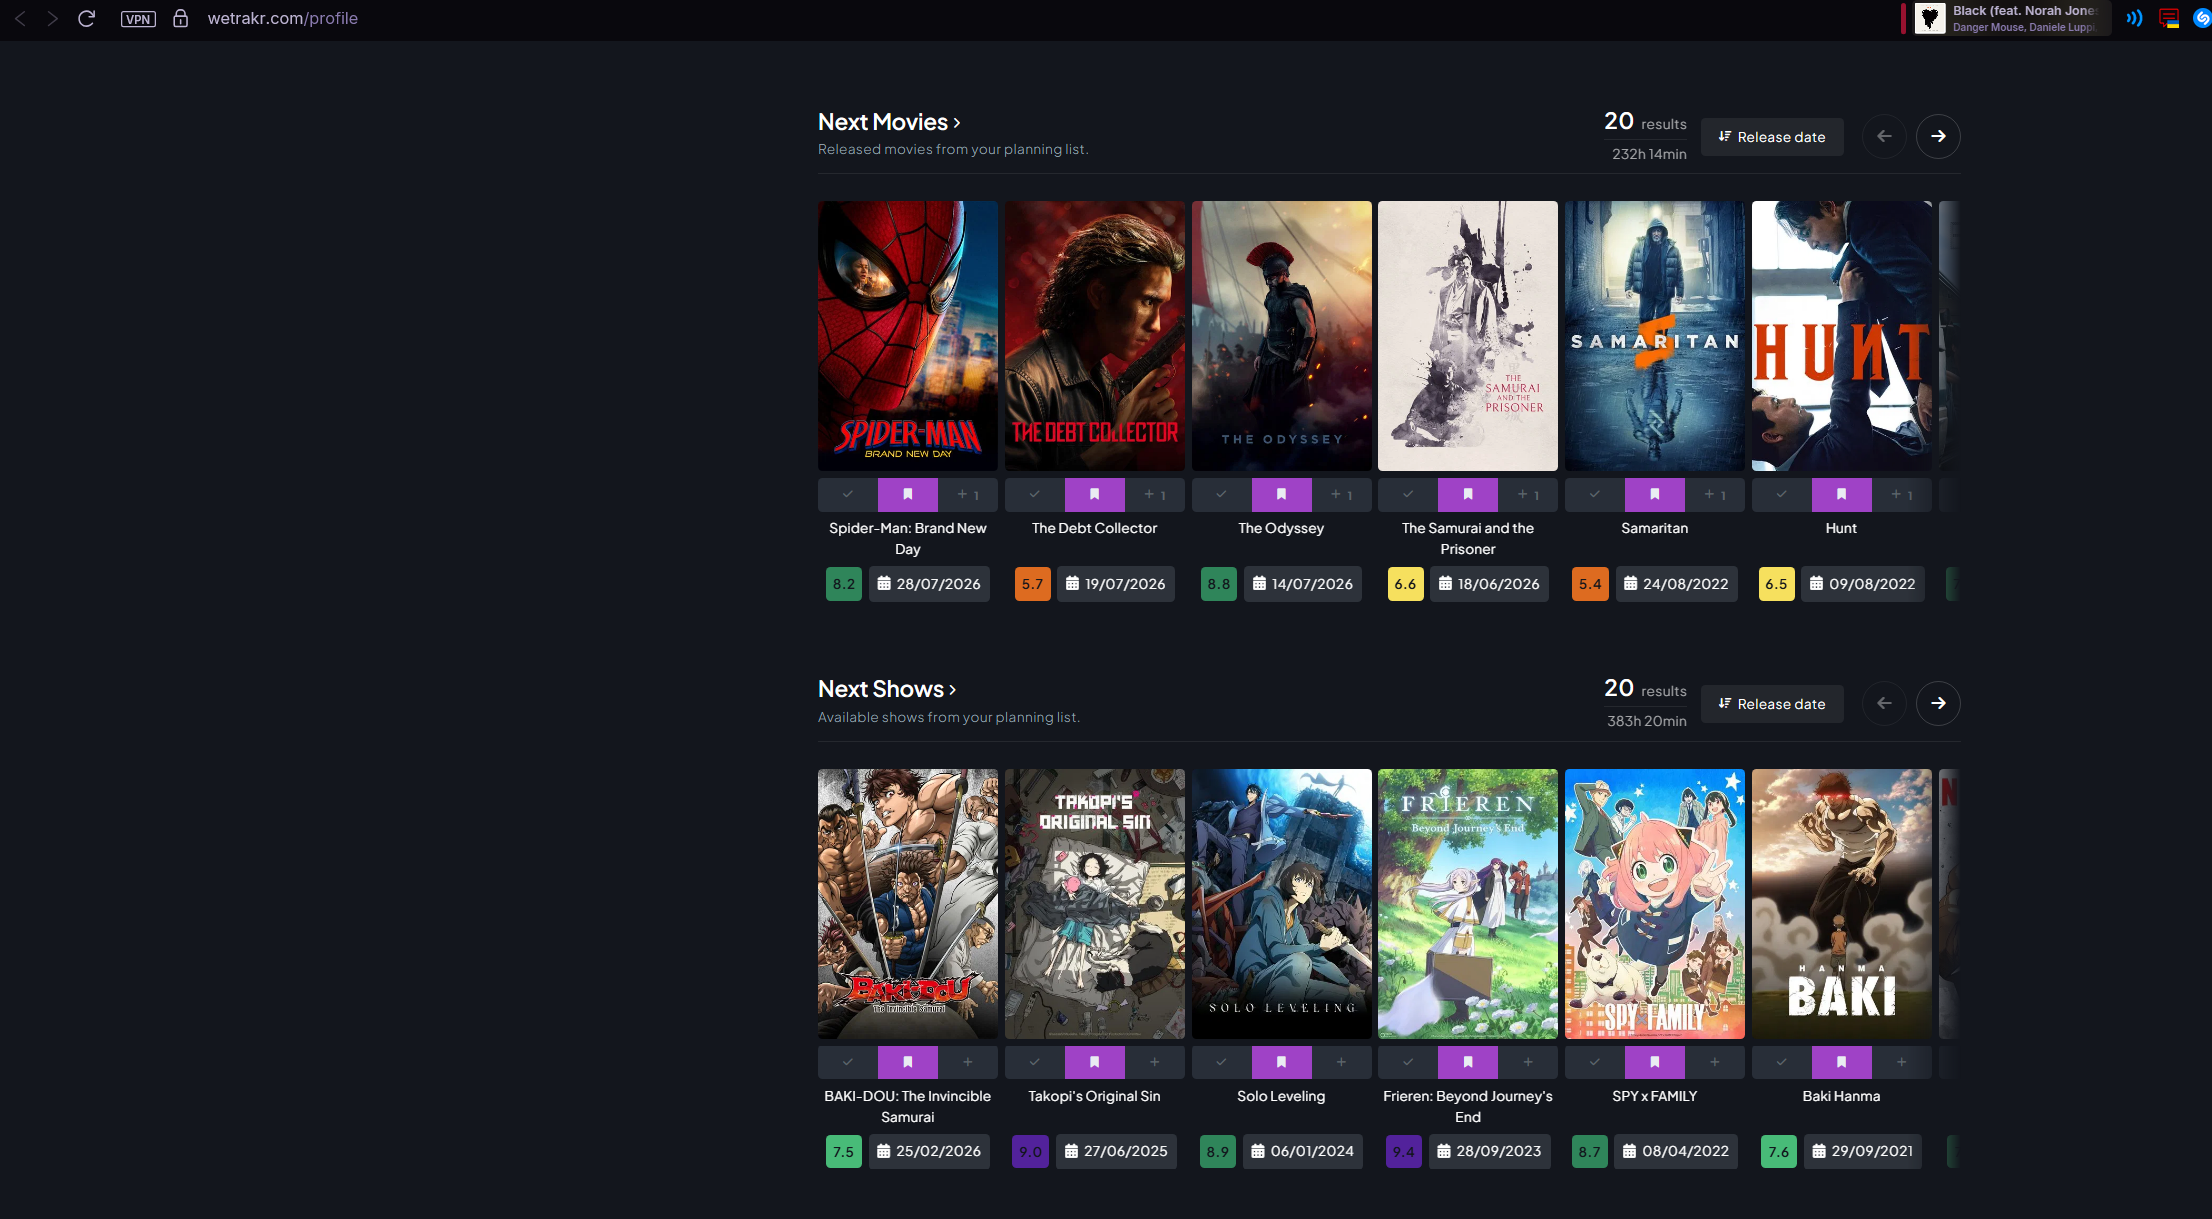This screenshot has width=2212, height=1219.
Task: Toggle planning bookmark for Hunt
Action: pyautogui.click(x=1842, y=494)
